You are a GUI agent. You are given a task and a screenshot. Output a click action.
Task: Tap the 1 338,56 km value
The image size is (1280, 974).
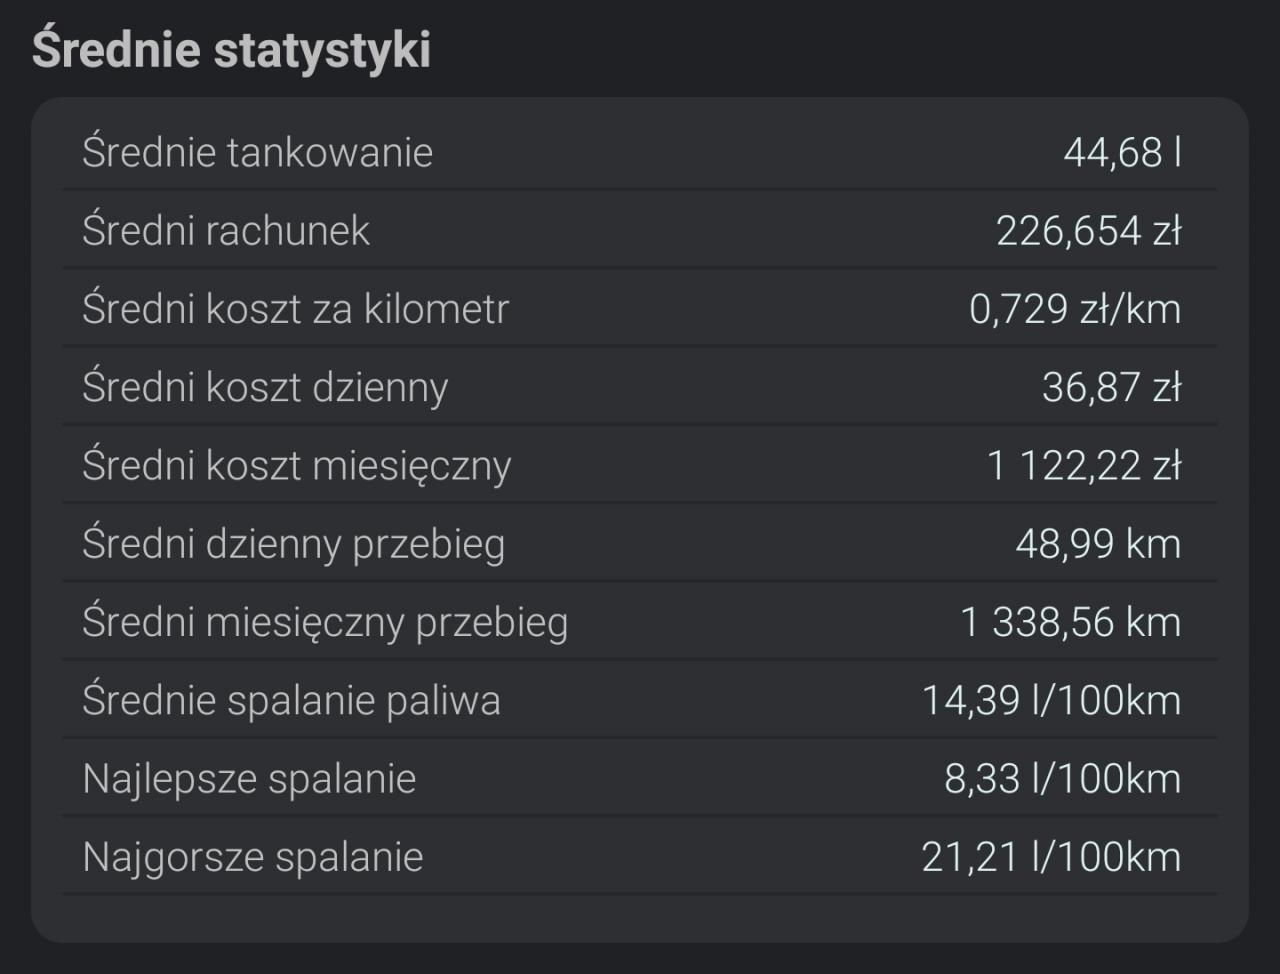1071,622
